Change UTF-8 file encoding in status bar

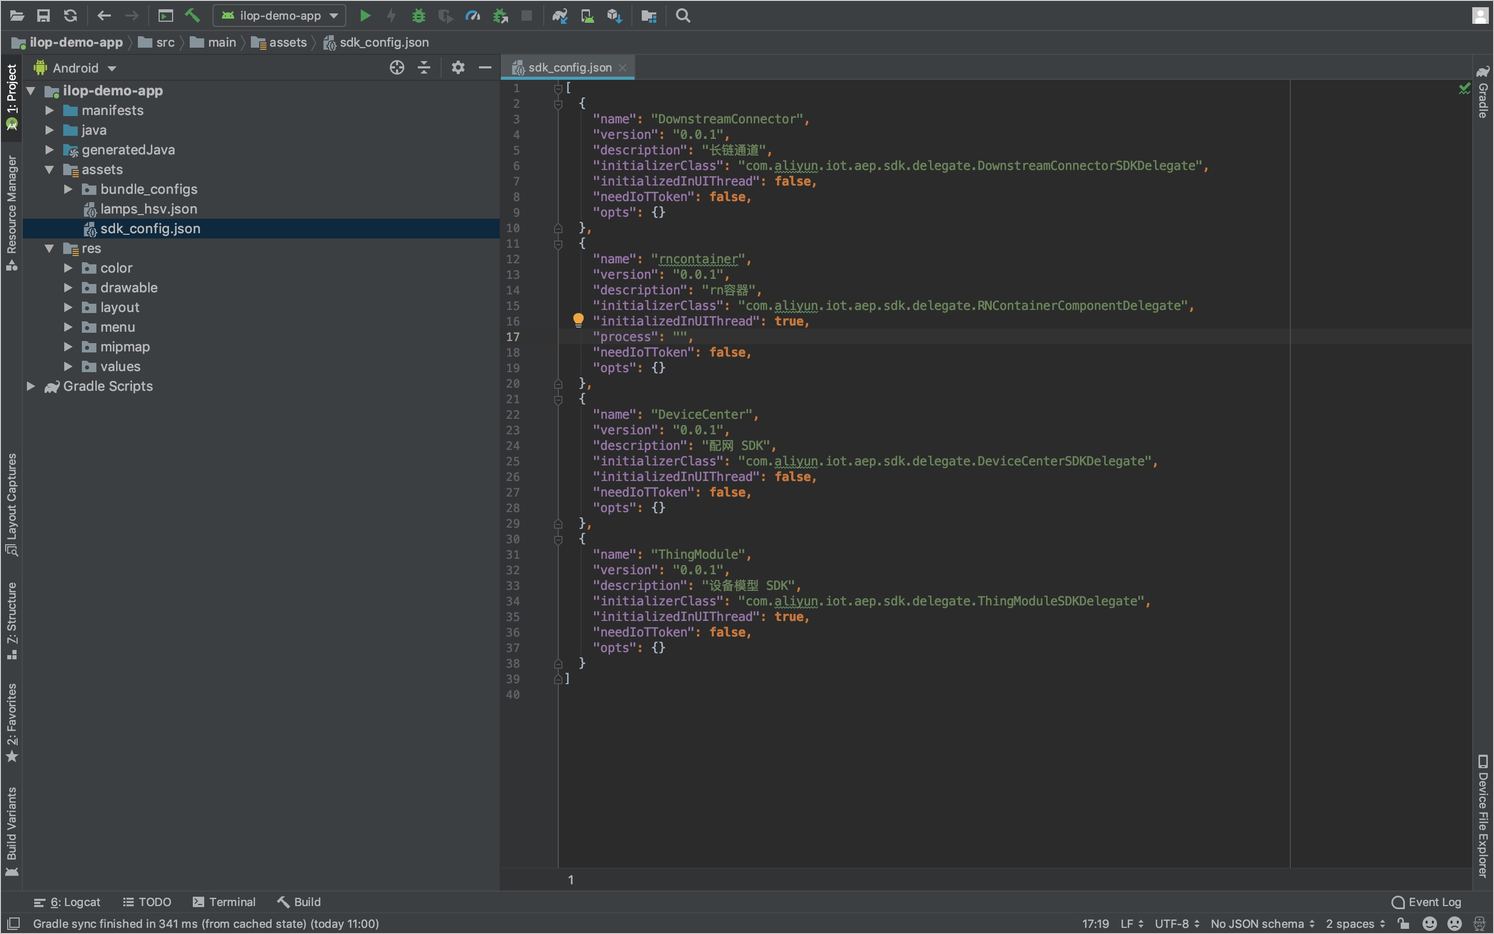coord(1177,924)
